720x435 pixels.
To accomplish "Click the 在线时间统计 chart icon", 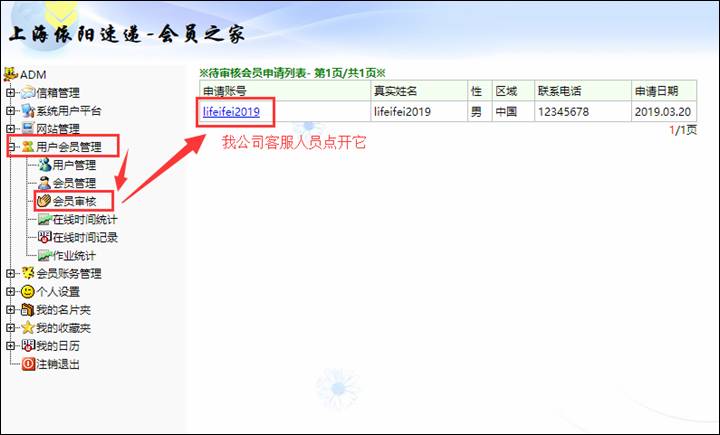I will pos(44,219).
